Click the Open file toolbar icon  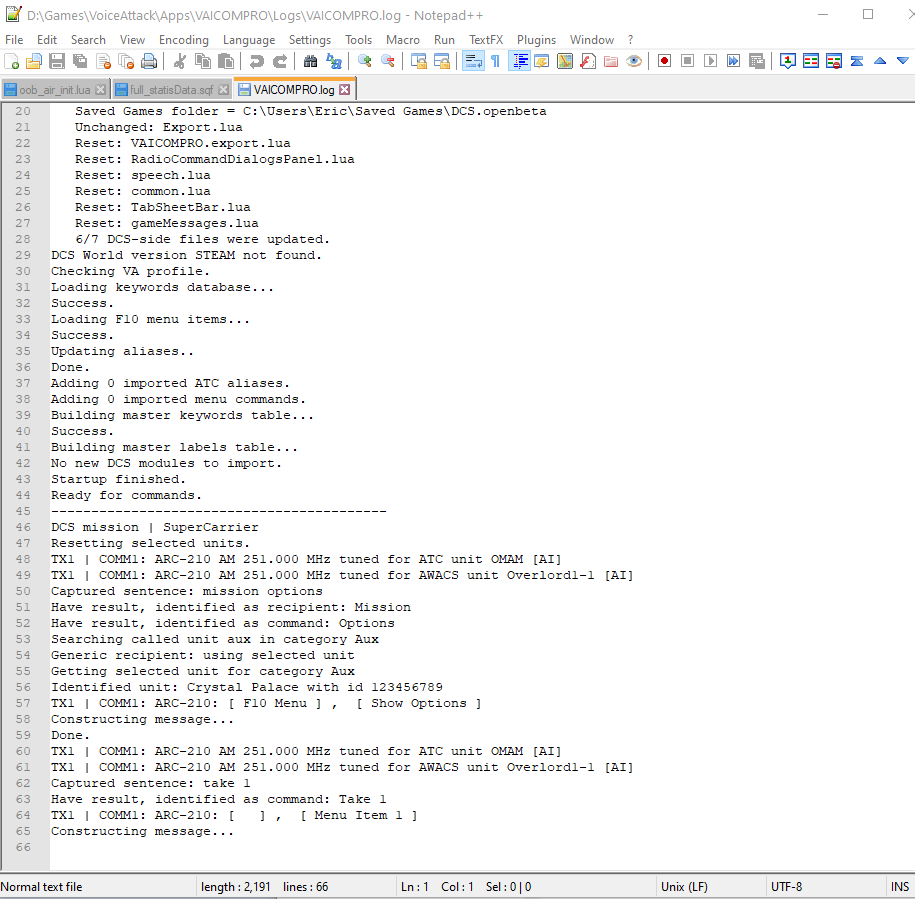pos(34,61)
